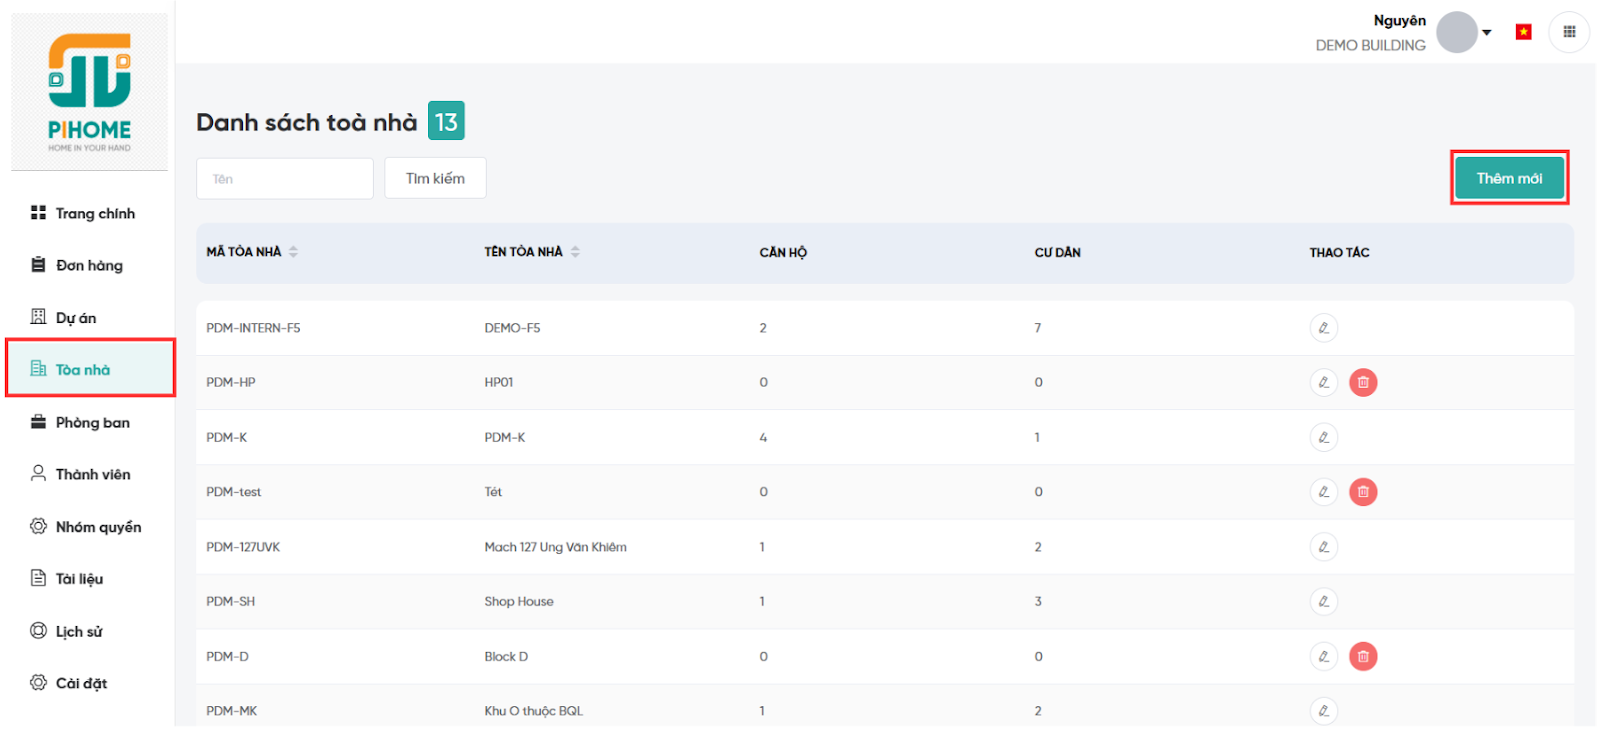Open the apps grid icon in header
The height and width of the screenshot is (736, 1600).
click(1569, 32)
